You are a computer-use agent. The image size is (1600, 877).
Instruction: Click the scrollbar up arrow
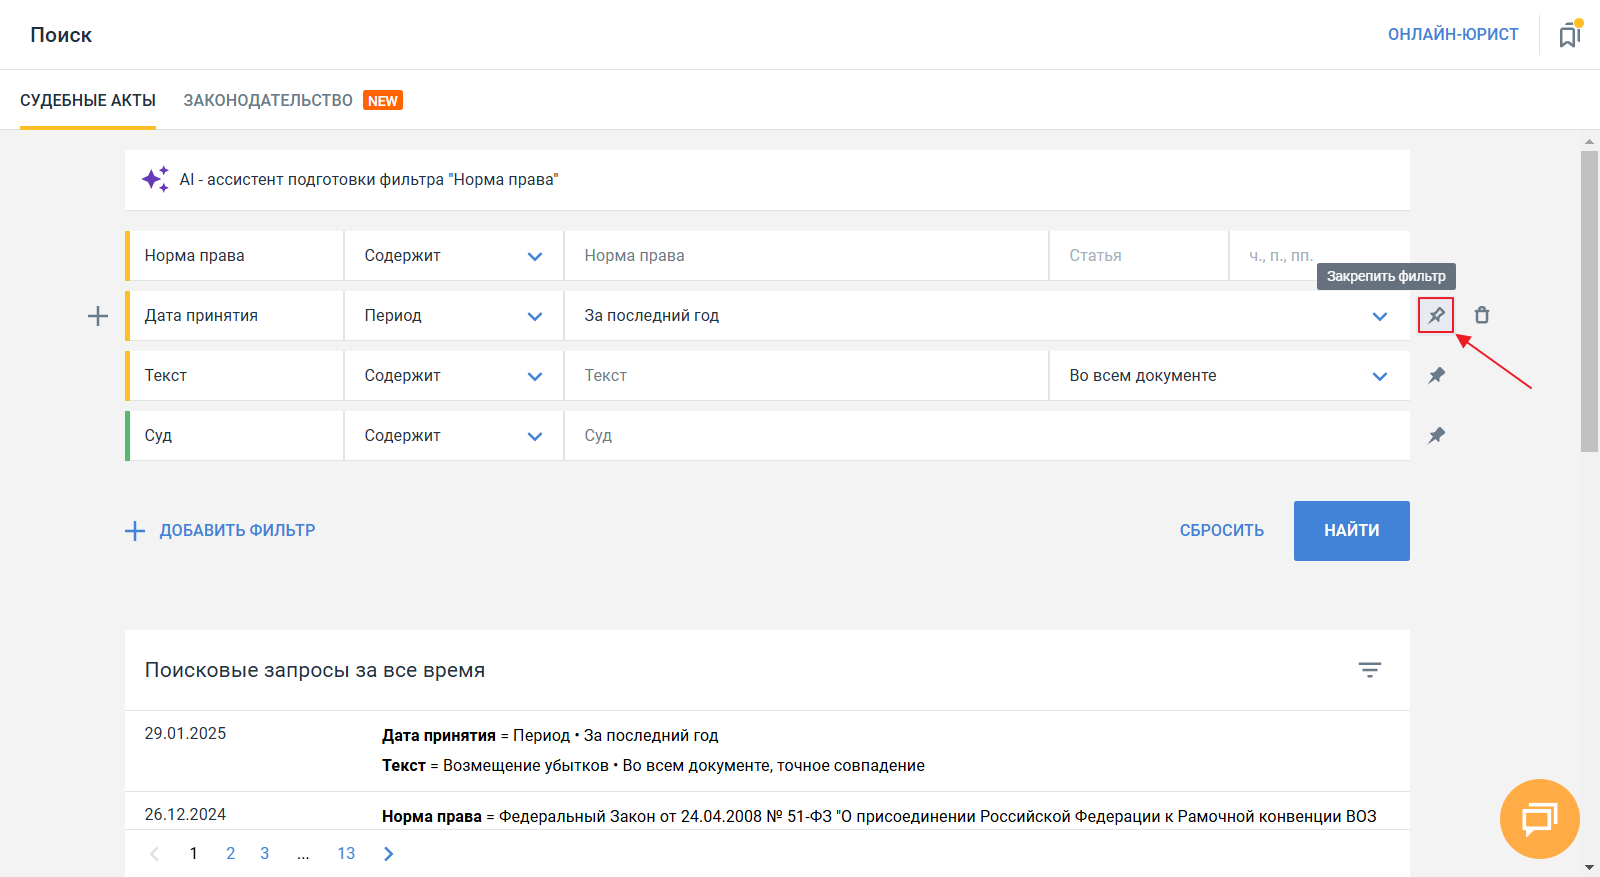pyautogui.click(x=1589, y=141)
